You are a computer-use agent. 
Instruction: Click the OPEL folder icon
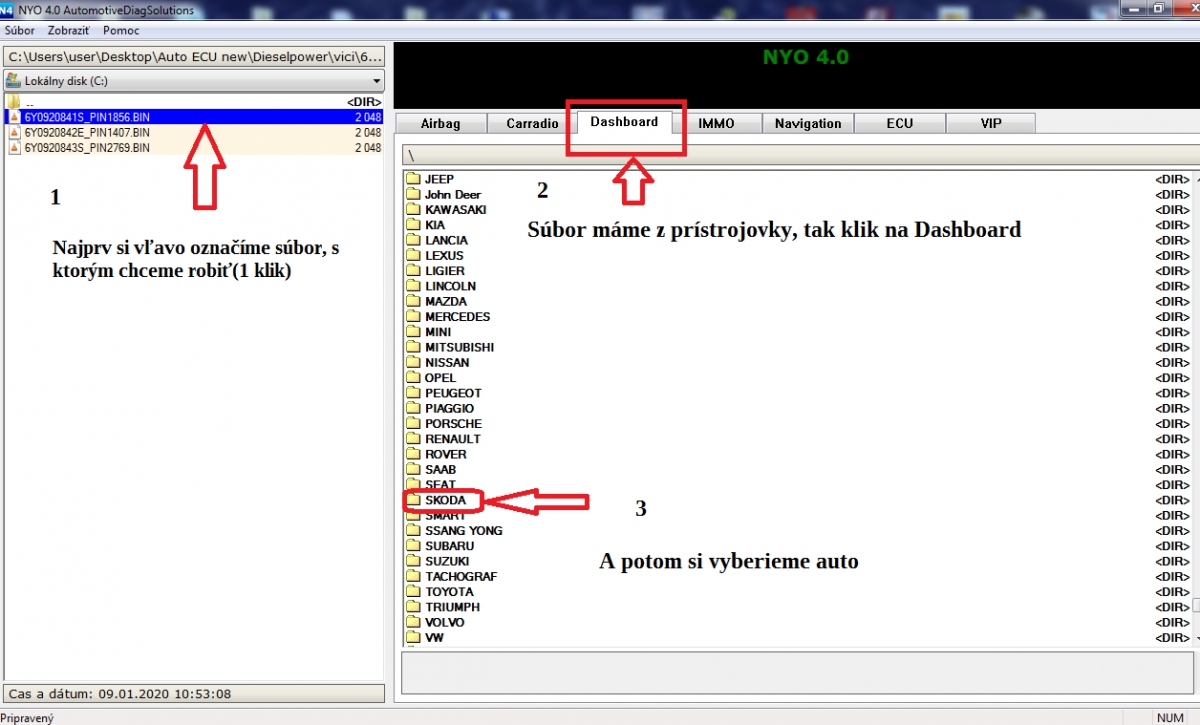click(x=413, y=377)
